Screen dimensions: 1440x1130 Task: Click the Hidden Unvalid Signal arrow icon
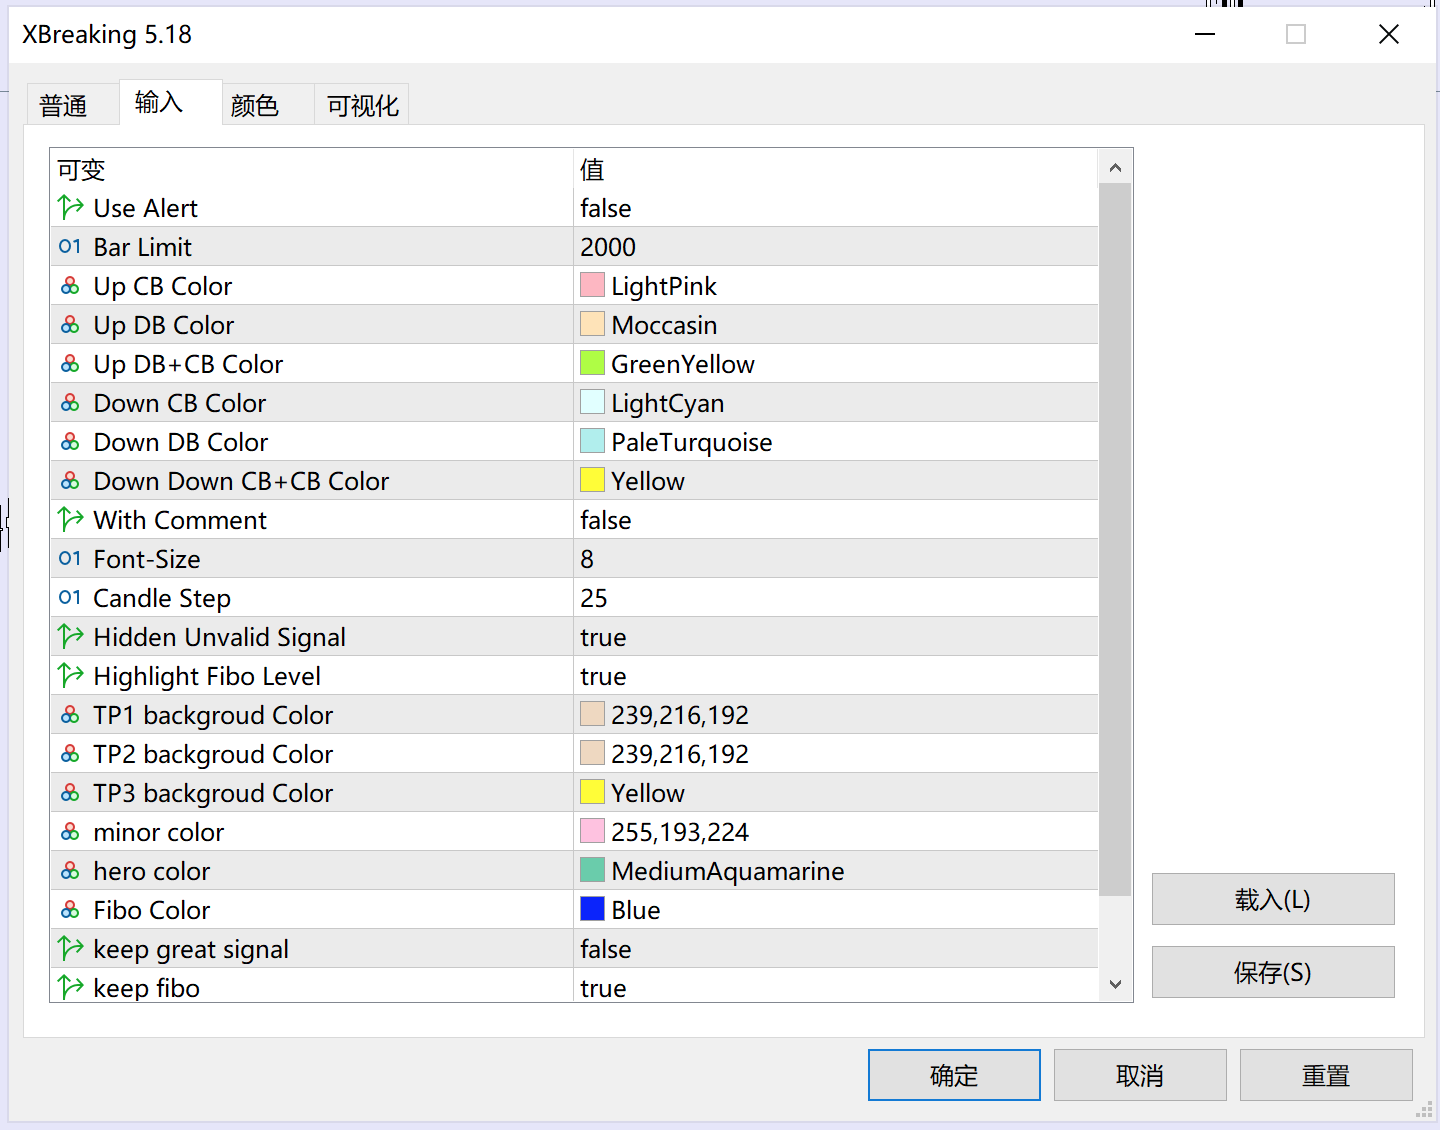[x=70, y=637]
